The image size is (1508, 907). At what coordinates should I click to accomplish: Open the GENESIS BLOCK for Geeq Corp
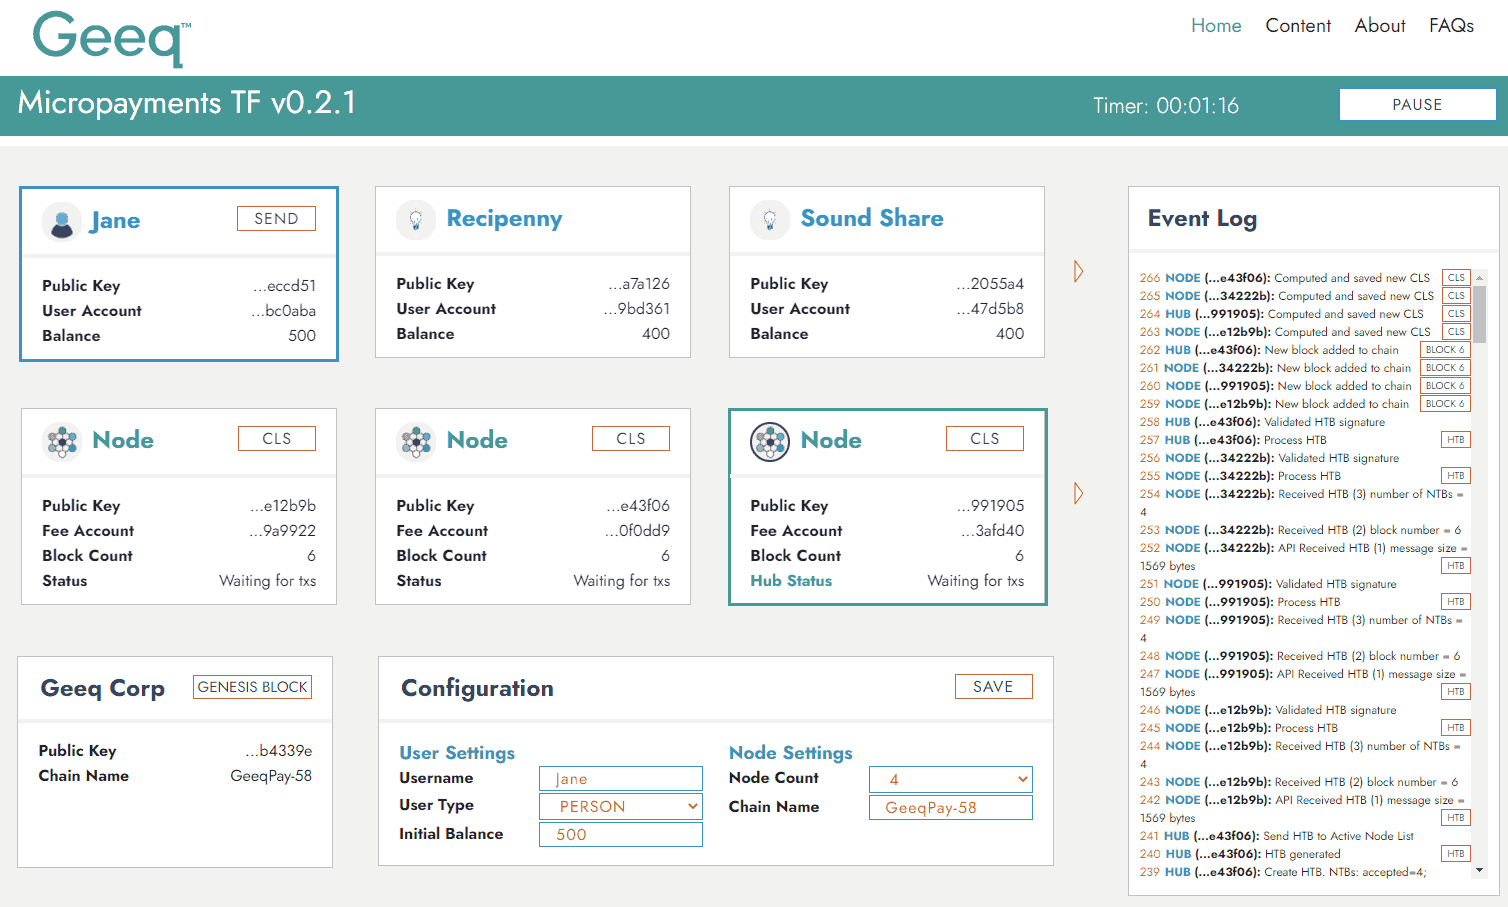click(x=252, y=687)
